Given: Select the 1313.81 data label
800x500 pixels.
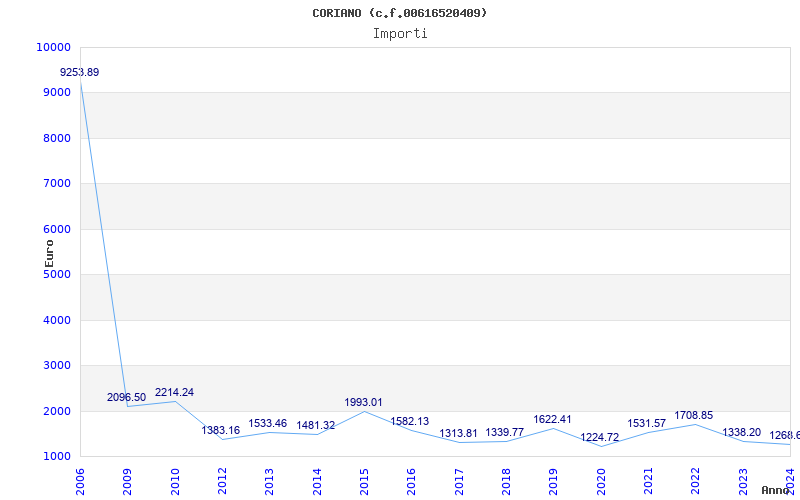Looking at the screenshot, I should coord(458,433).
